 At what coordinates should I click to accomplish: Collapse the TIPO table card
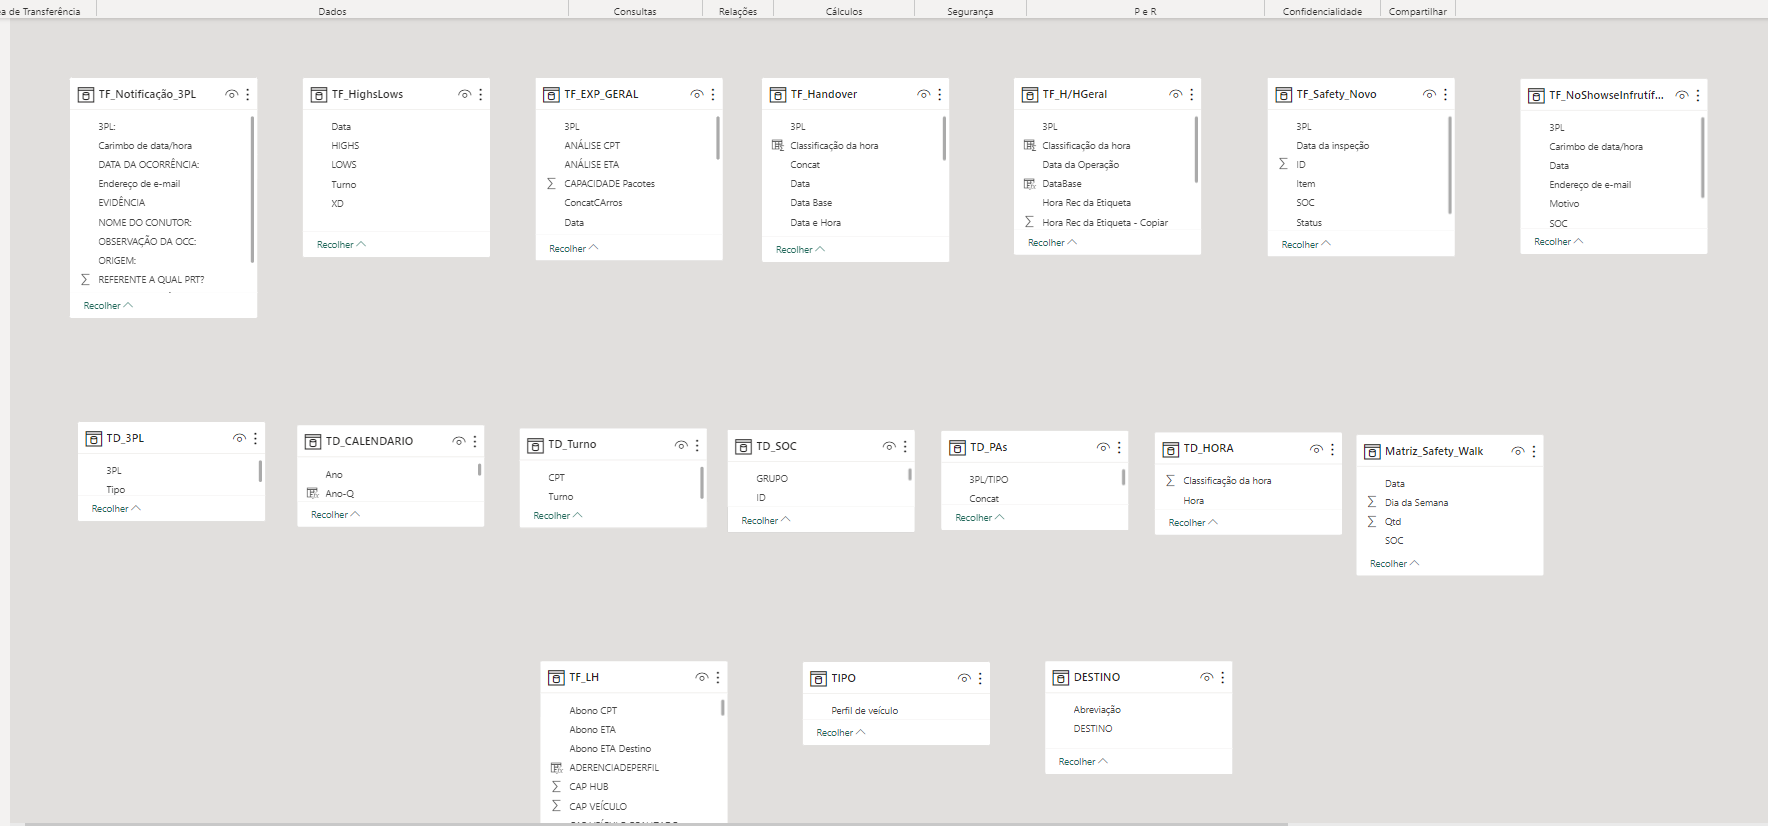[841, 733]
